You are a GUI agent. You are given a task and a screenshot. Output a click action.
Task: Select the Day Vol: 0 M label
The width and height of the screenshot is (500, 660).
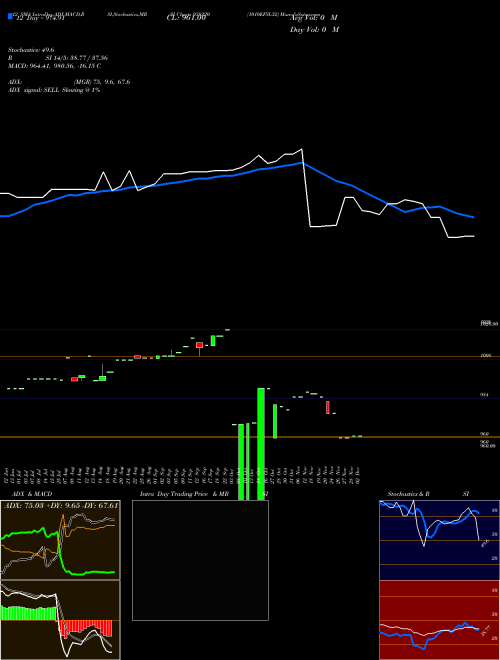(314, 30)
